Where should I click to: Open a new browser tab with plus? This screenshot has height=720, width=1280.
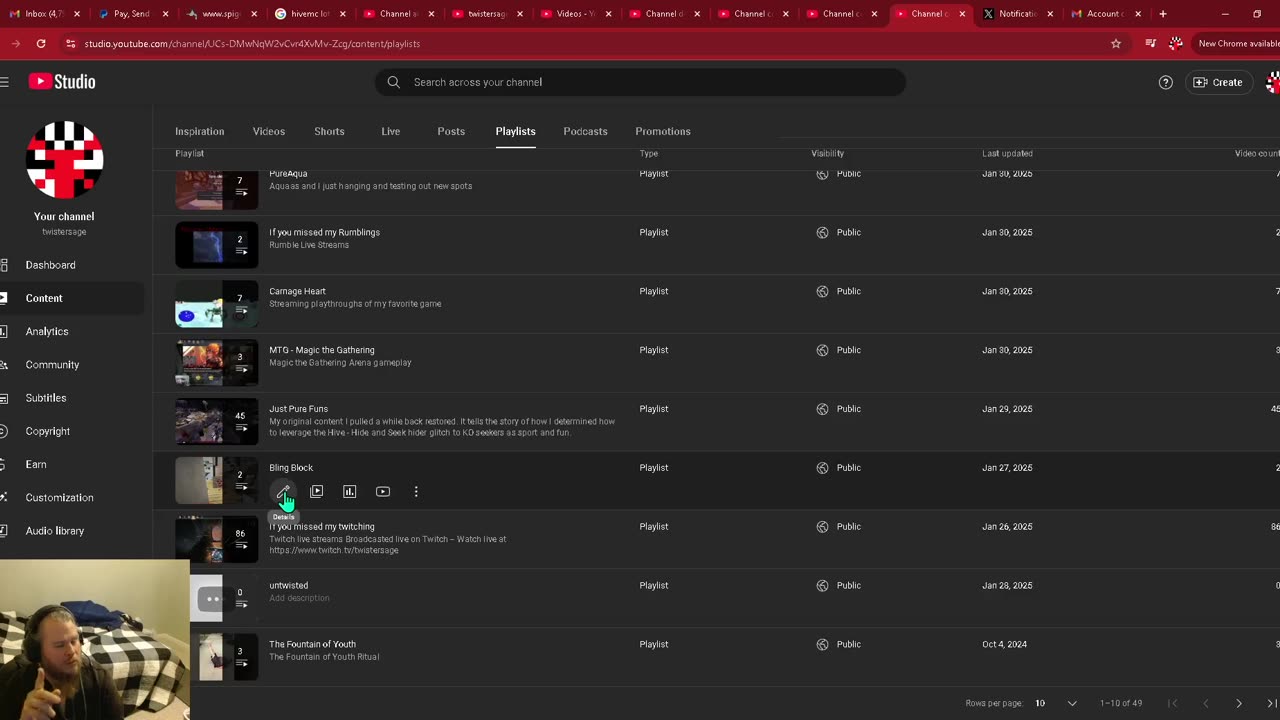(1163, 14)
